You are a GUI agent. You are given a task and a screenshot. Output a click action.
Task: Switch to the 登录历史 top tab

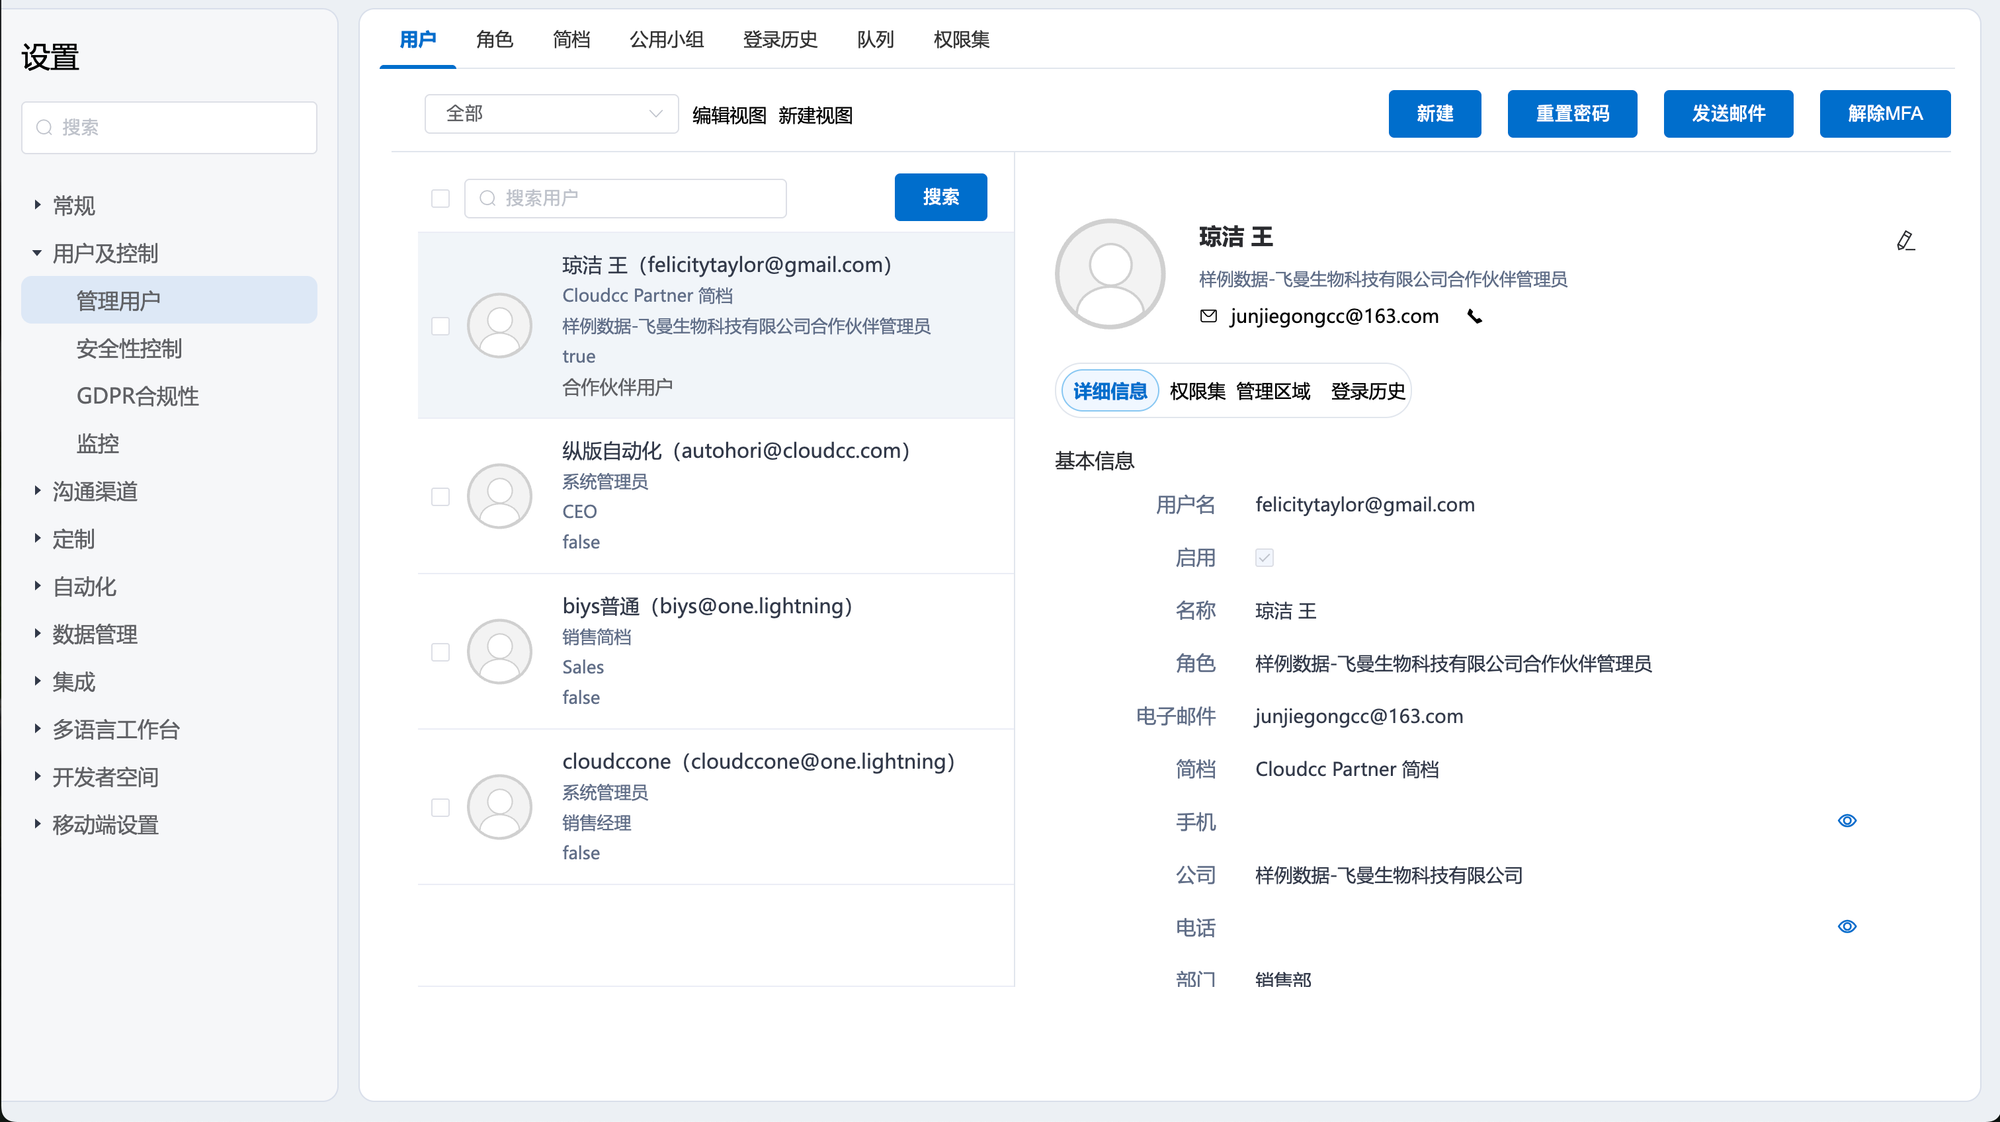tap(780, 39)
